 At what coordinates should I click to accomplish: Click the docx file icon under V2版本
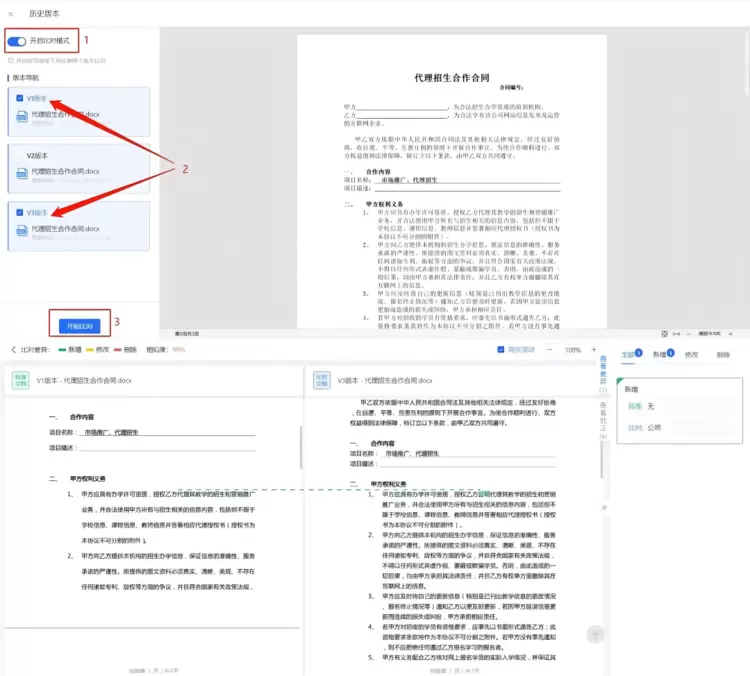(22, 172)
